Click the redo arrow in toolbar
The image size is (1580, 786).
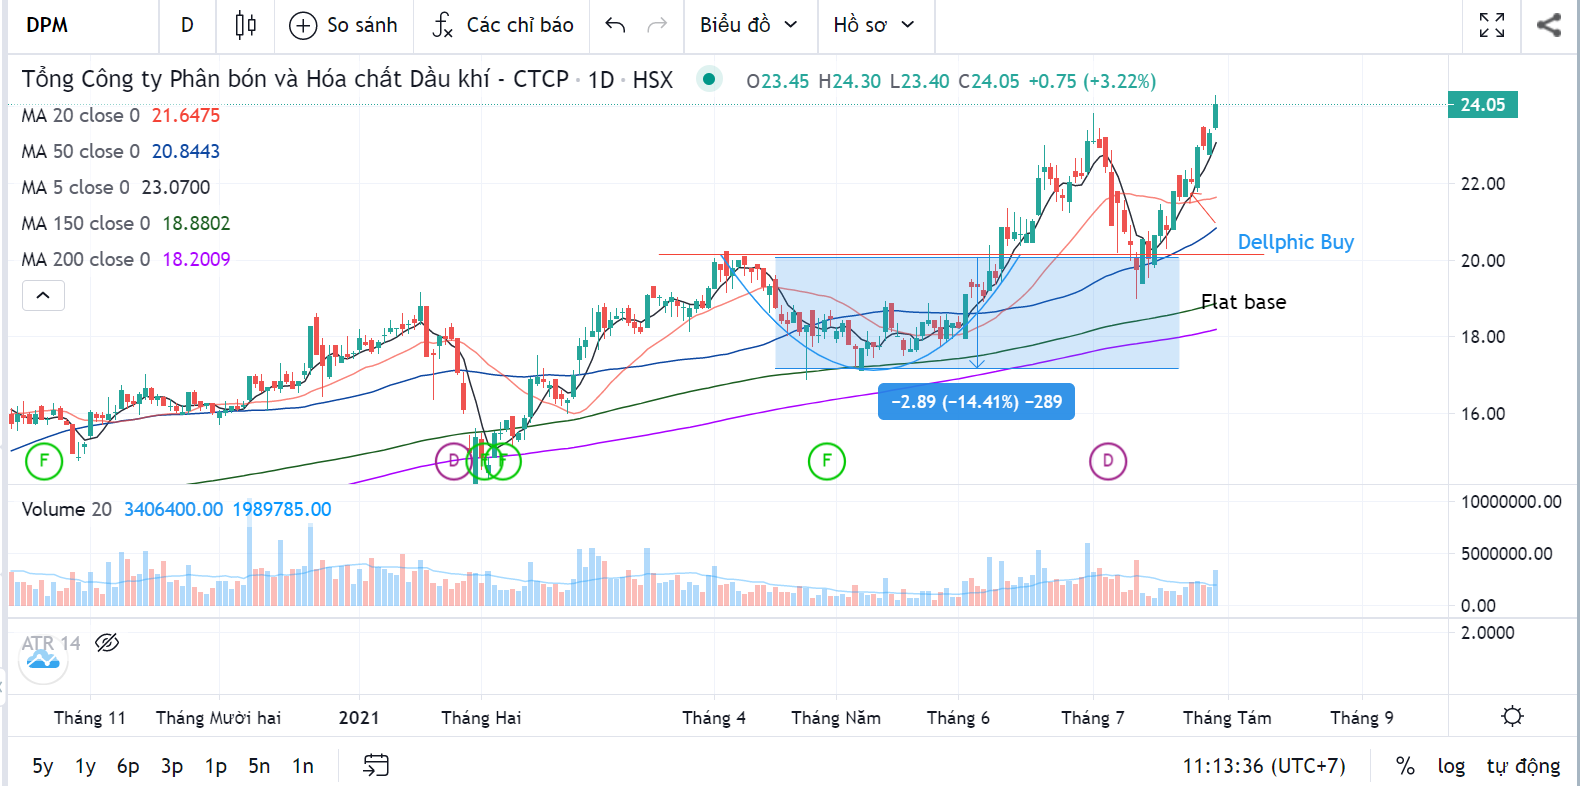pyautogui.click(x=657, y=25)
